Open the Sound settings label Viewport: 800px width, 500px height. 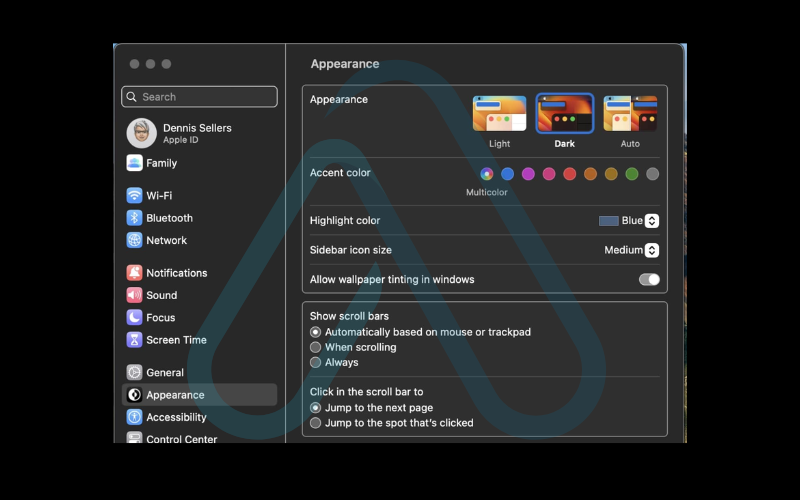pyautogui.click(x=161, y=295)
